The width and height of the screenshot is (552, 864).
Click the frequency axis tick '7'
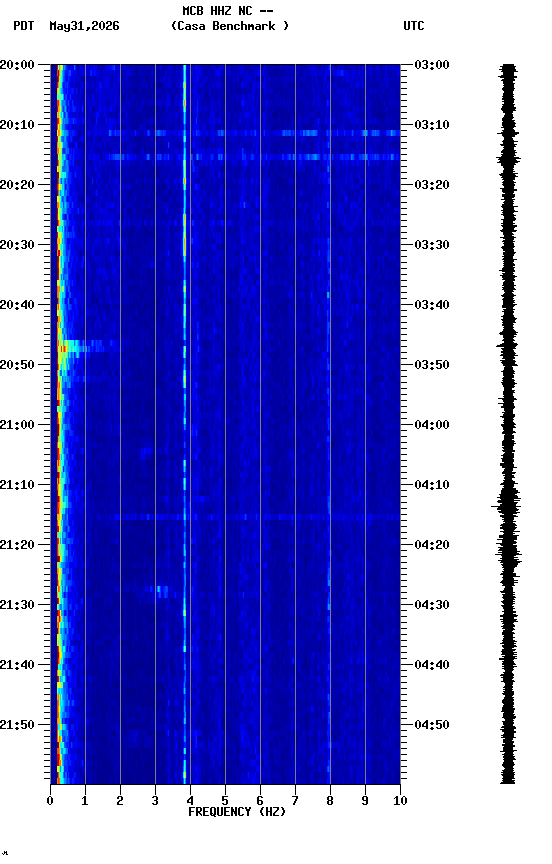[295, 801]
